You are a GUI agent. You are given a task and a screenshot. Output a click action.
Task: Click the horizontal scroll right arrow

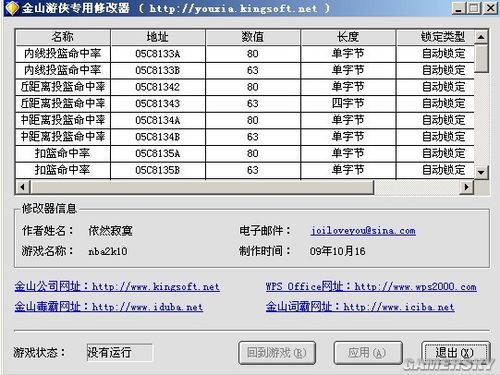pyautogui.click(x=467, y=187)
